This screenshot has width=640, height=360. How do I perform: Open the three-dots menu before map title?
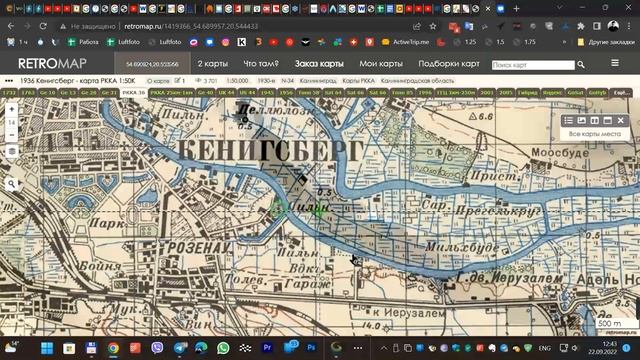(x=9, y=81)
